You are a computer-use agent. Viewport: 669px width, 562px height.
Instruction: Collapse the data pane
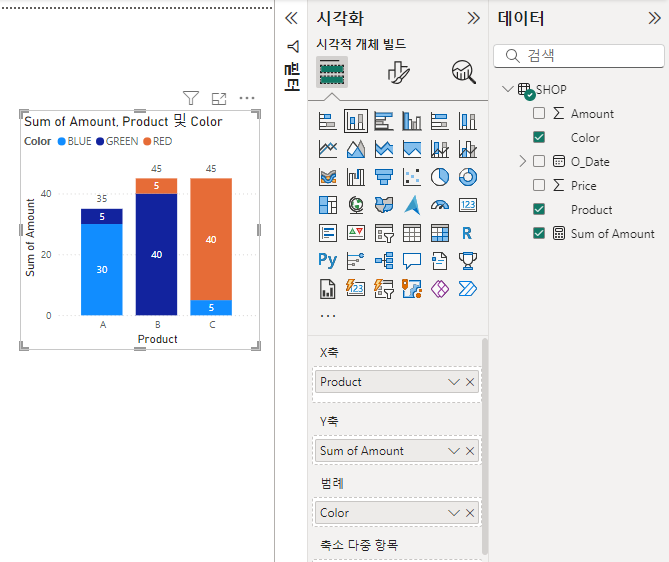pos(654,18)
